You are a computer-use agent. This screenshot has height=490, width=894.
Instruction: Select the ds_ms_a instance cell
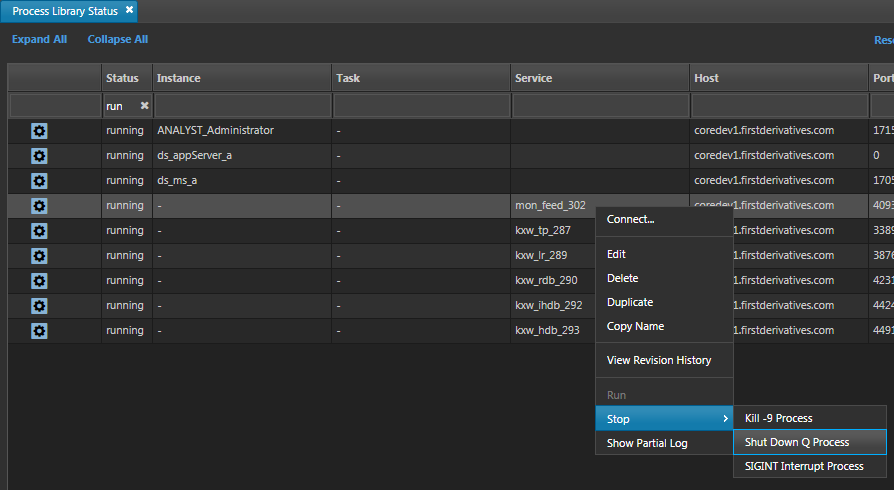pyautogui.click(x=242, y=181)
